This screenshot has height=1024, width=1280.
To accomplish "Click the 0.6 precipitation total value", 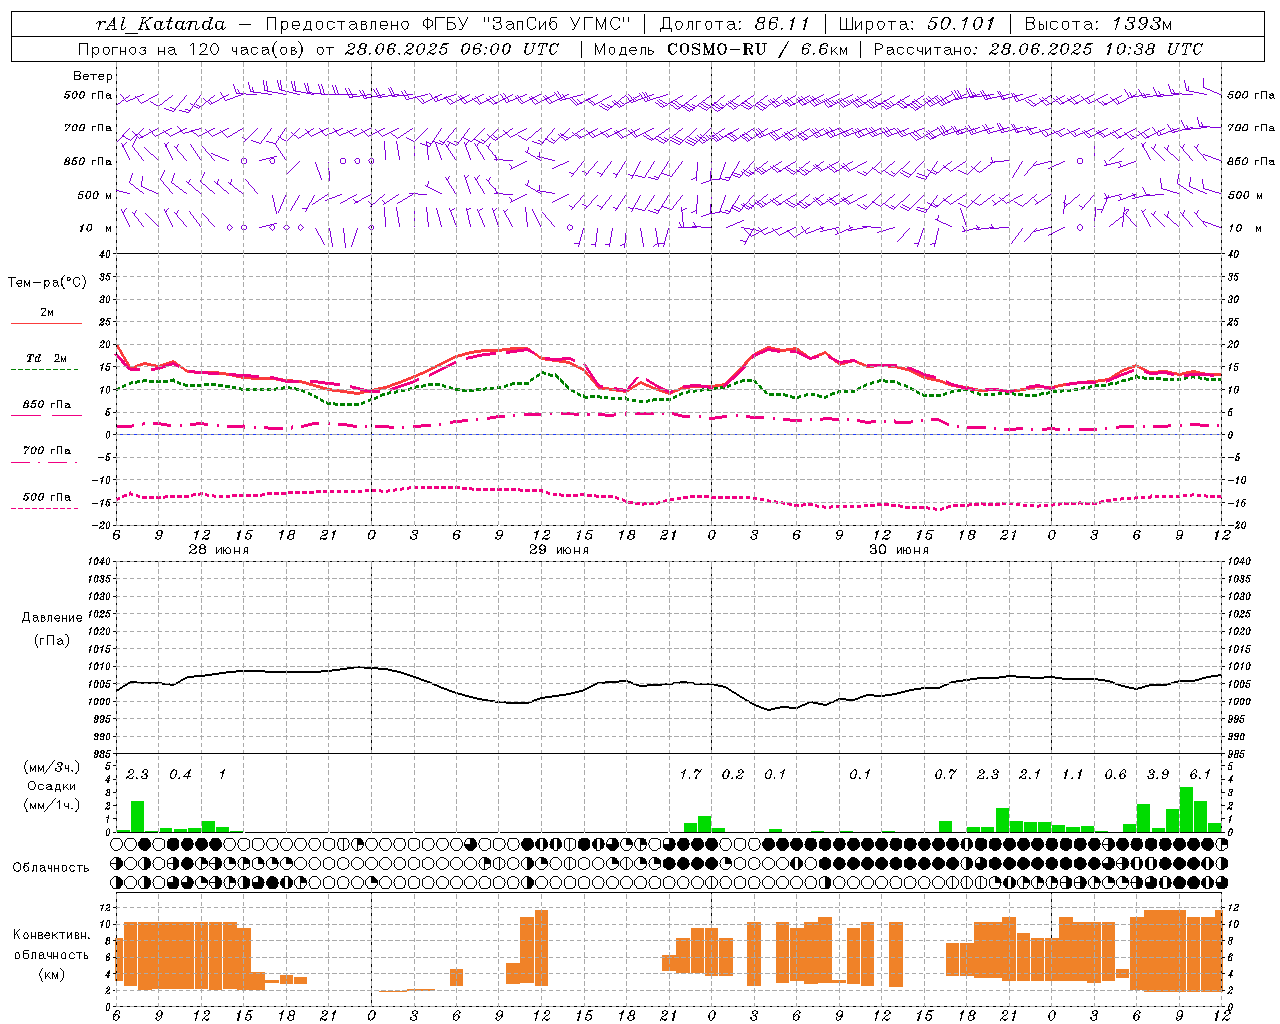I will [x=1115, y=775].
